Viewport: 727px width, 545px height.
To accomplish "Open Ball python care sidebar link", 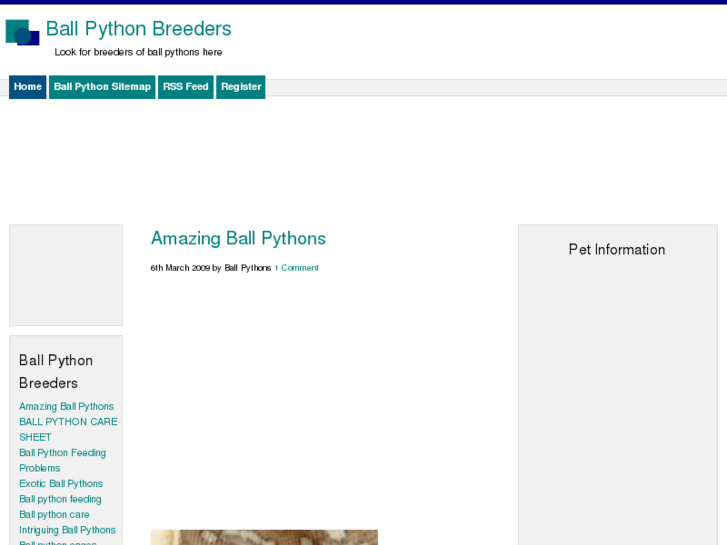I will [54, 514].
